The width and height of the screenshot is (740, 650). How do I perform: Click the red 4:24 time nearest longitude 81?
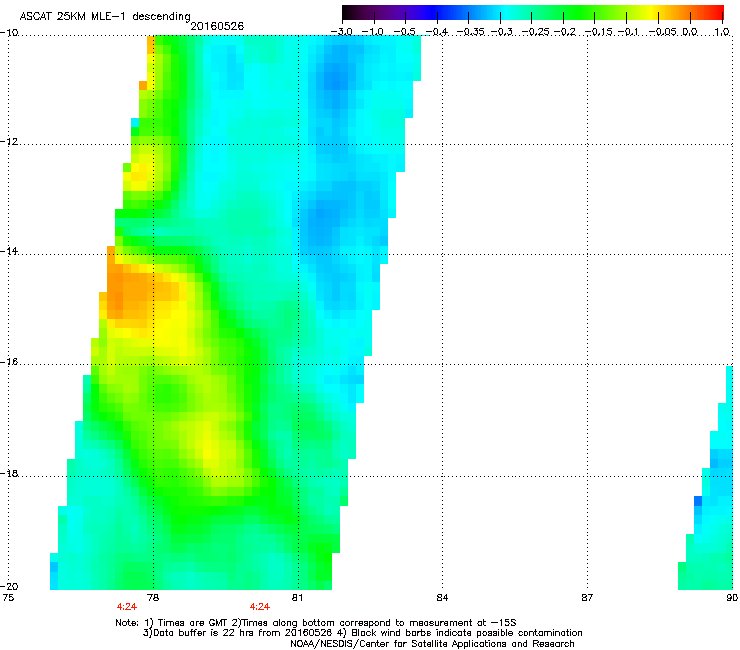pos(260,607)
